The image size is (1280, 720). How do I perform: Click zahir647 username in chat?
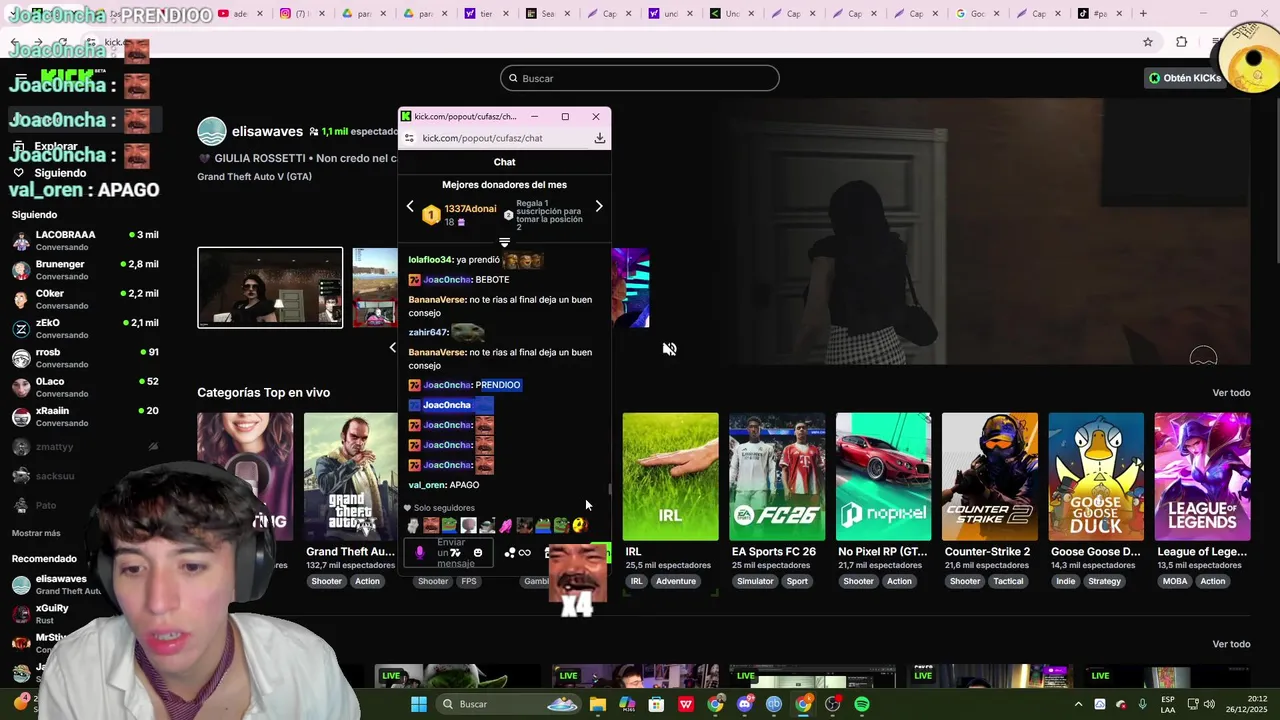click(x=427, y=332)
